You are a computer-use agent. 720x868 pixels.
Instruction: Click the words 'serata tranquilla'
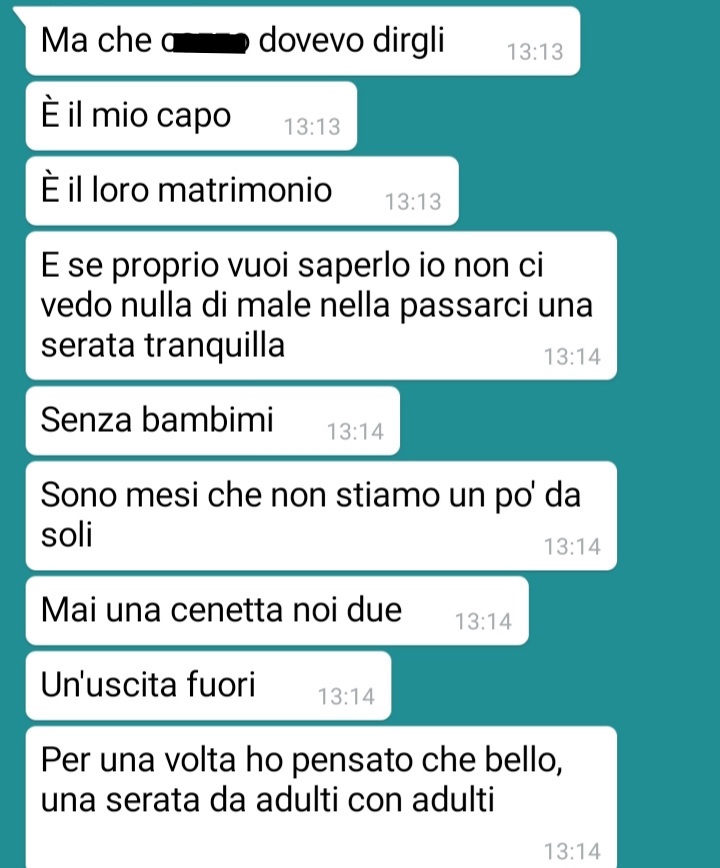163,345
